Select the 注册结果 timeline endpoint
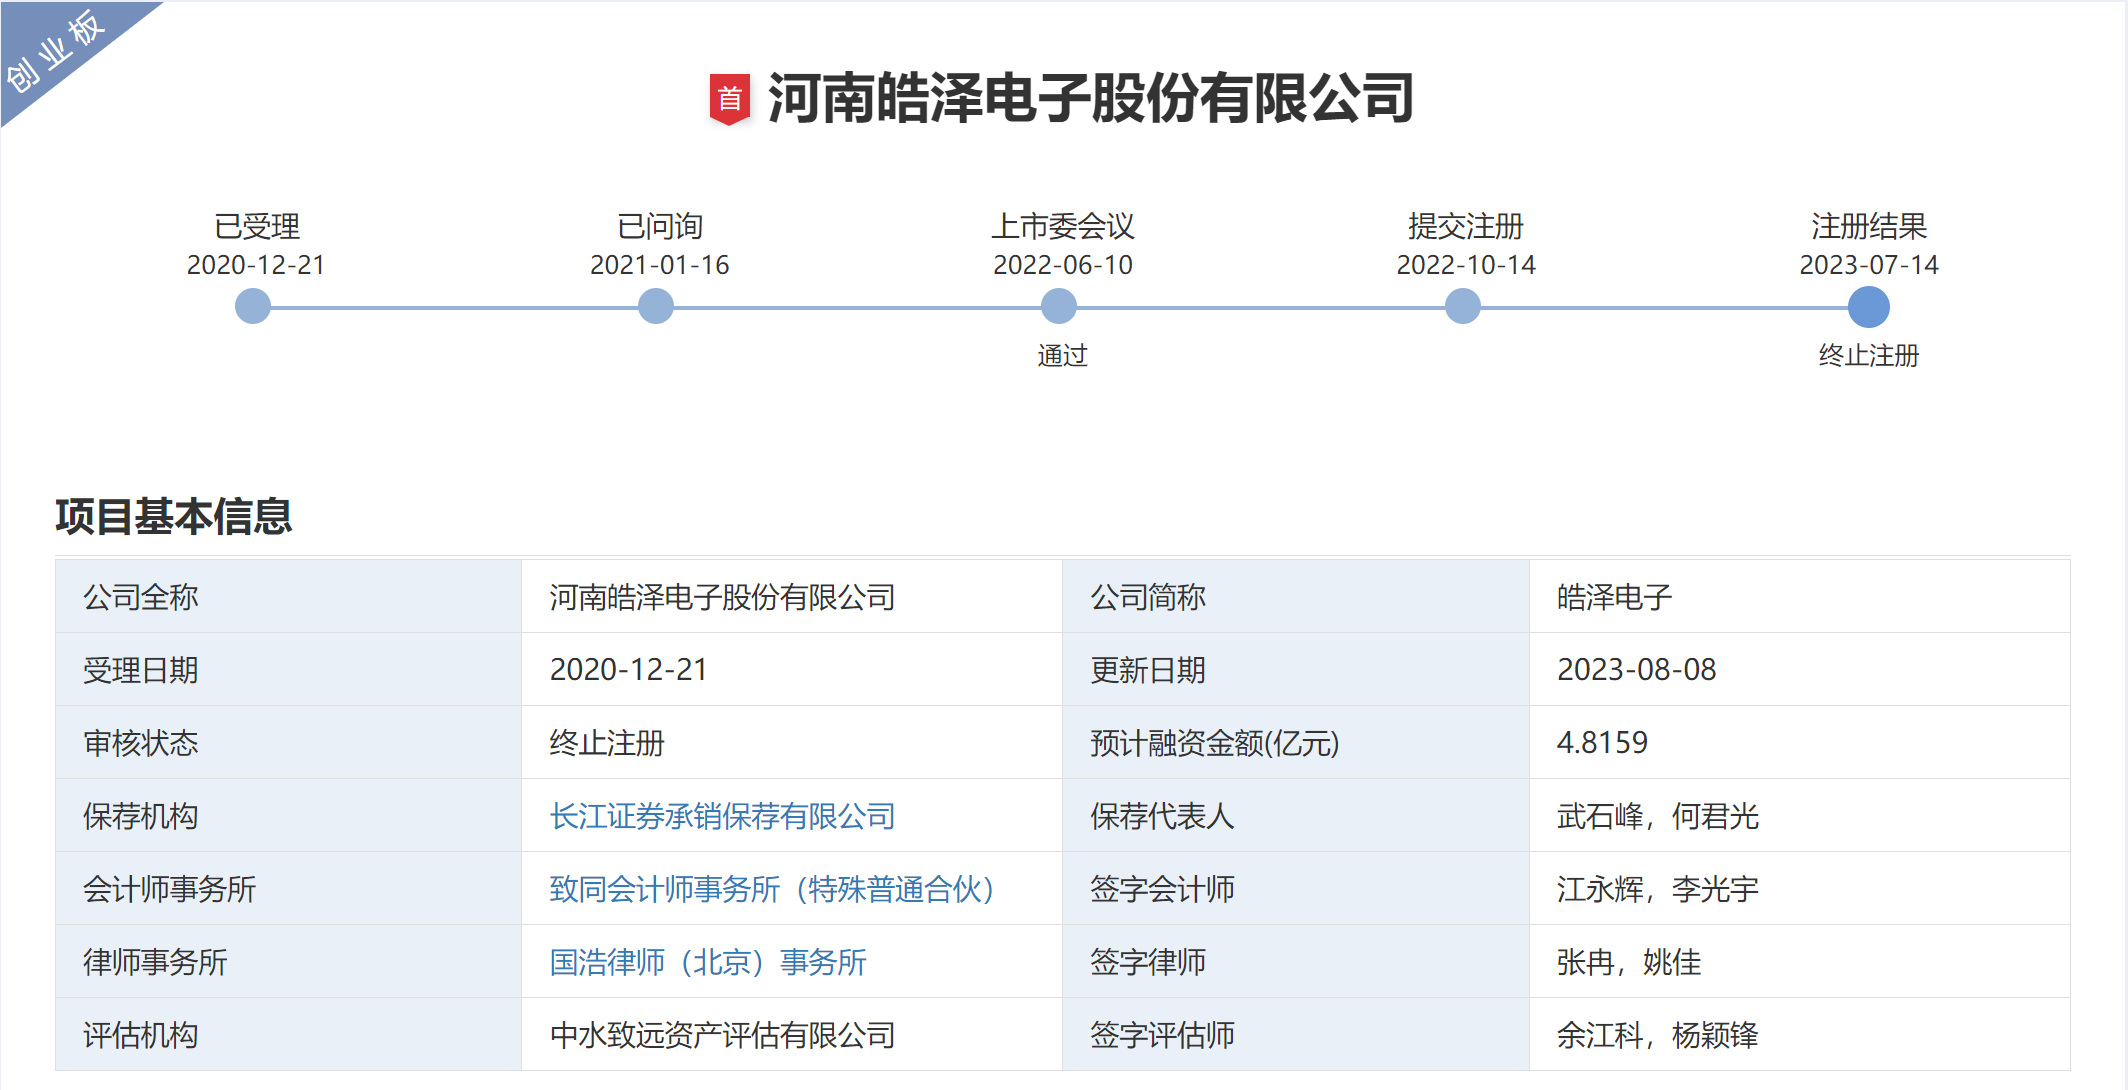Screen dimensions: 2128x1090 pyautogui.click(x=1866, y=306)
